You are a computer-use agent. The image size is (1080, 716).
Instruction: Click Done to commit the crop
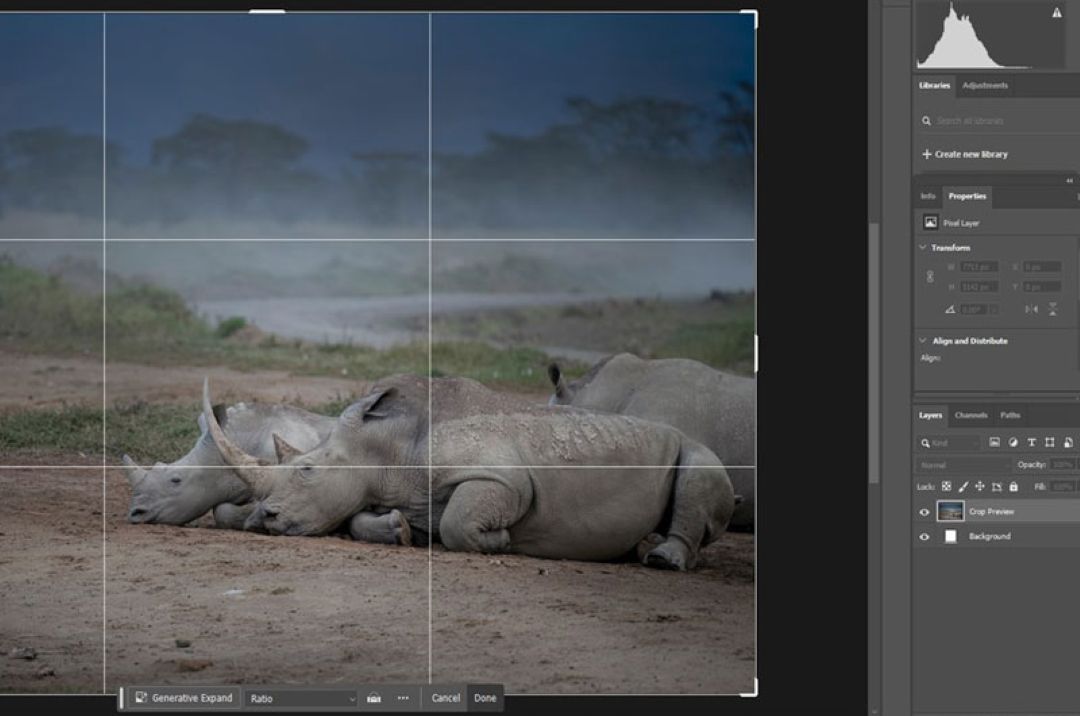(485, 698)
